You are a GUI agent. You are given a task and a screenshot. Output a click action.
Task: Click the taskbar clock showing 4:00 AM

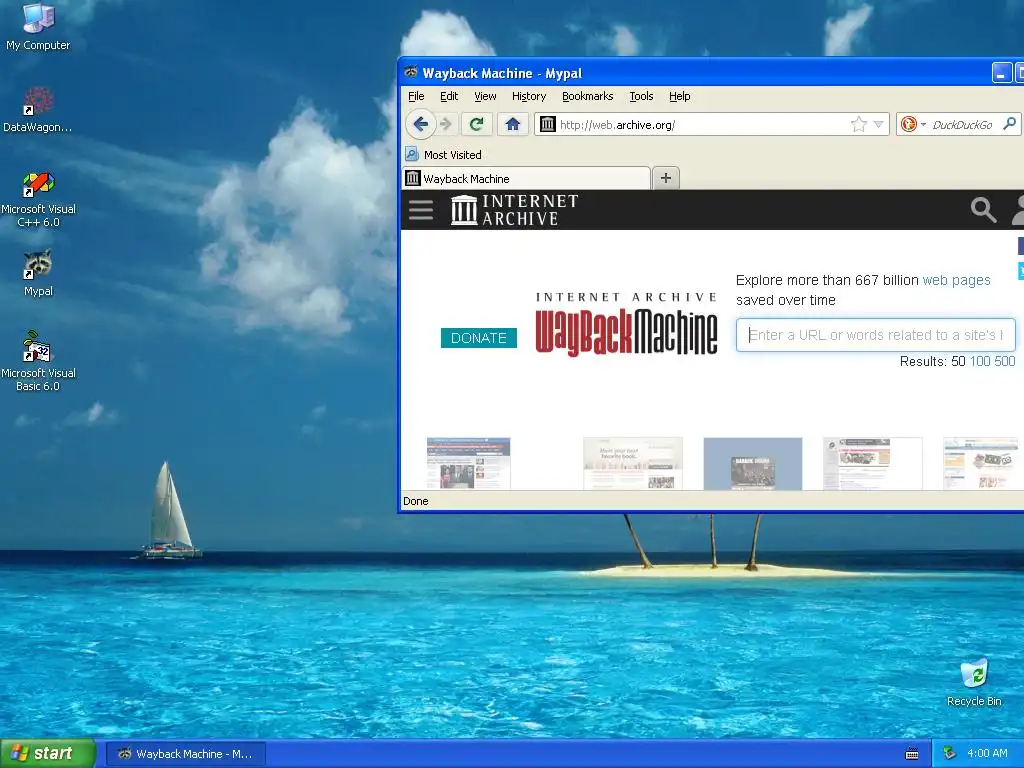pos(987,754)
